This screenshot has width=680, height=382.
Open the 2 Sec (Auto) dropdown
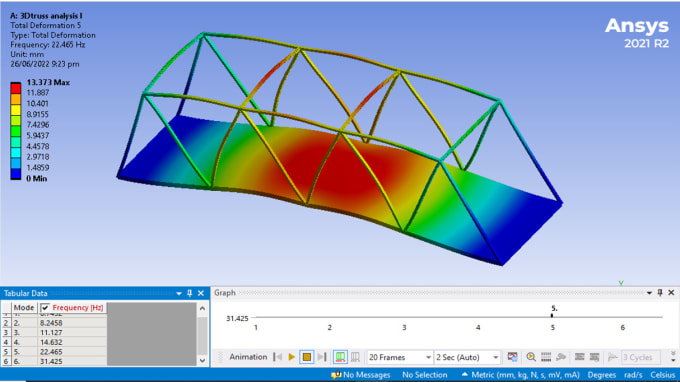467,357
